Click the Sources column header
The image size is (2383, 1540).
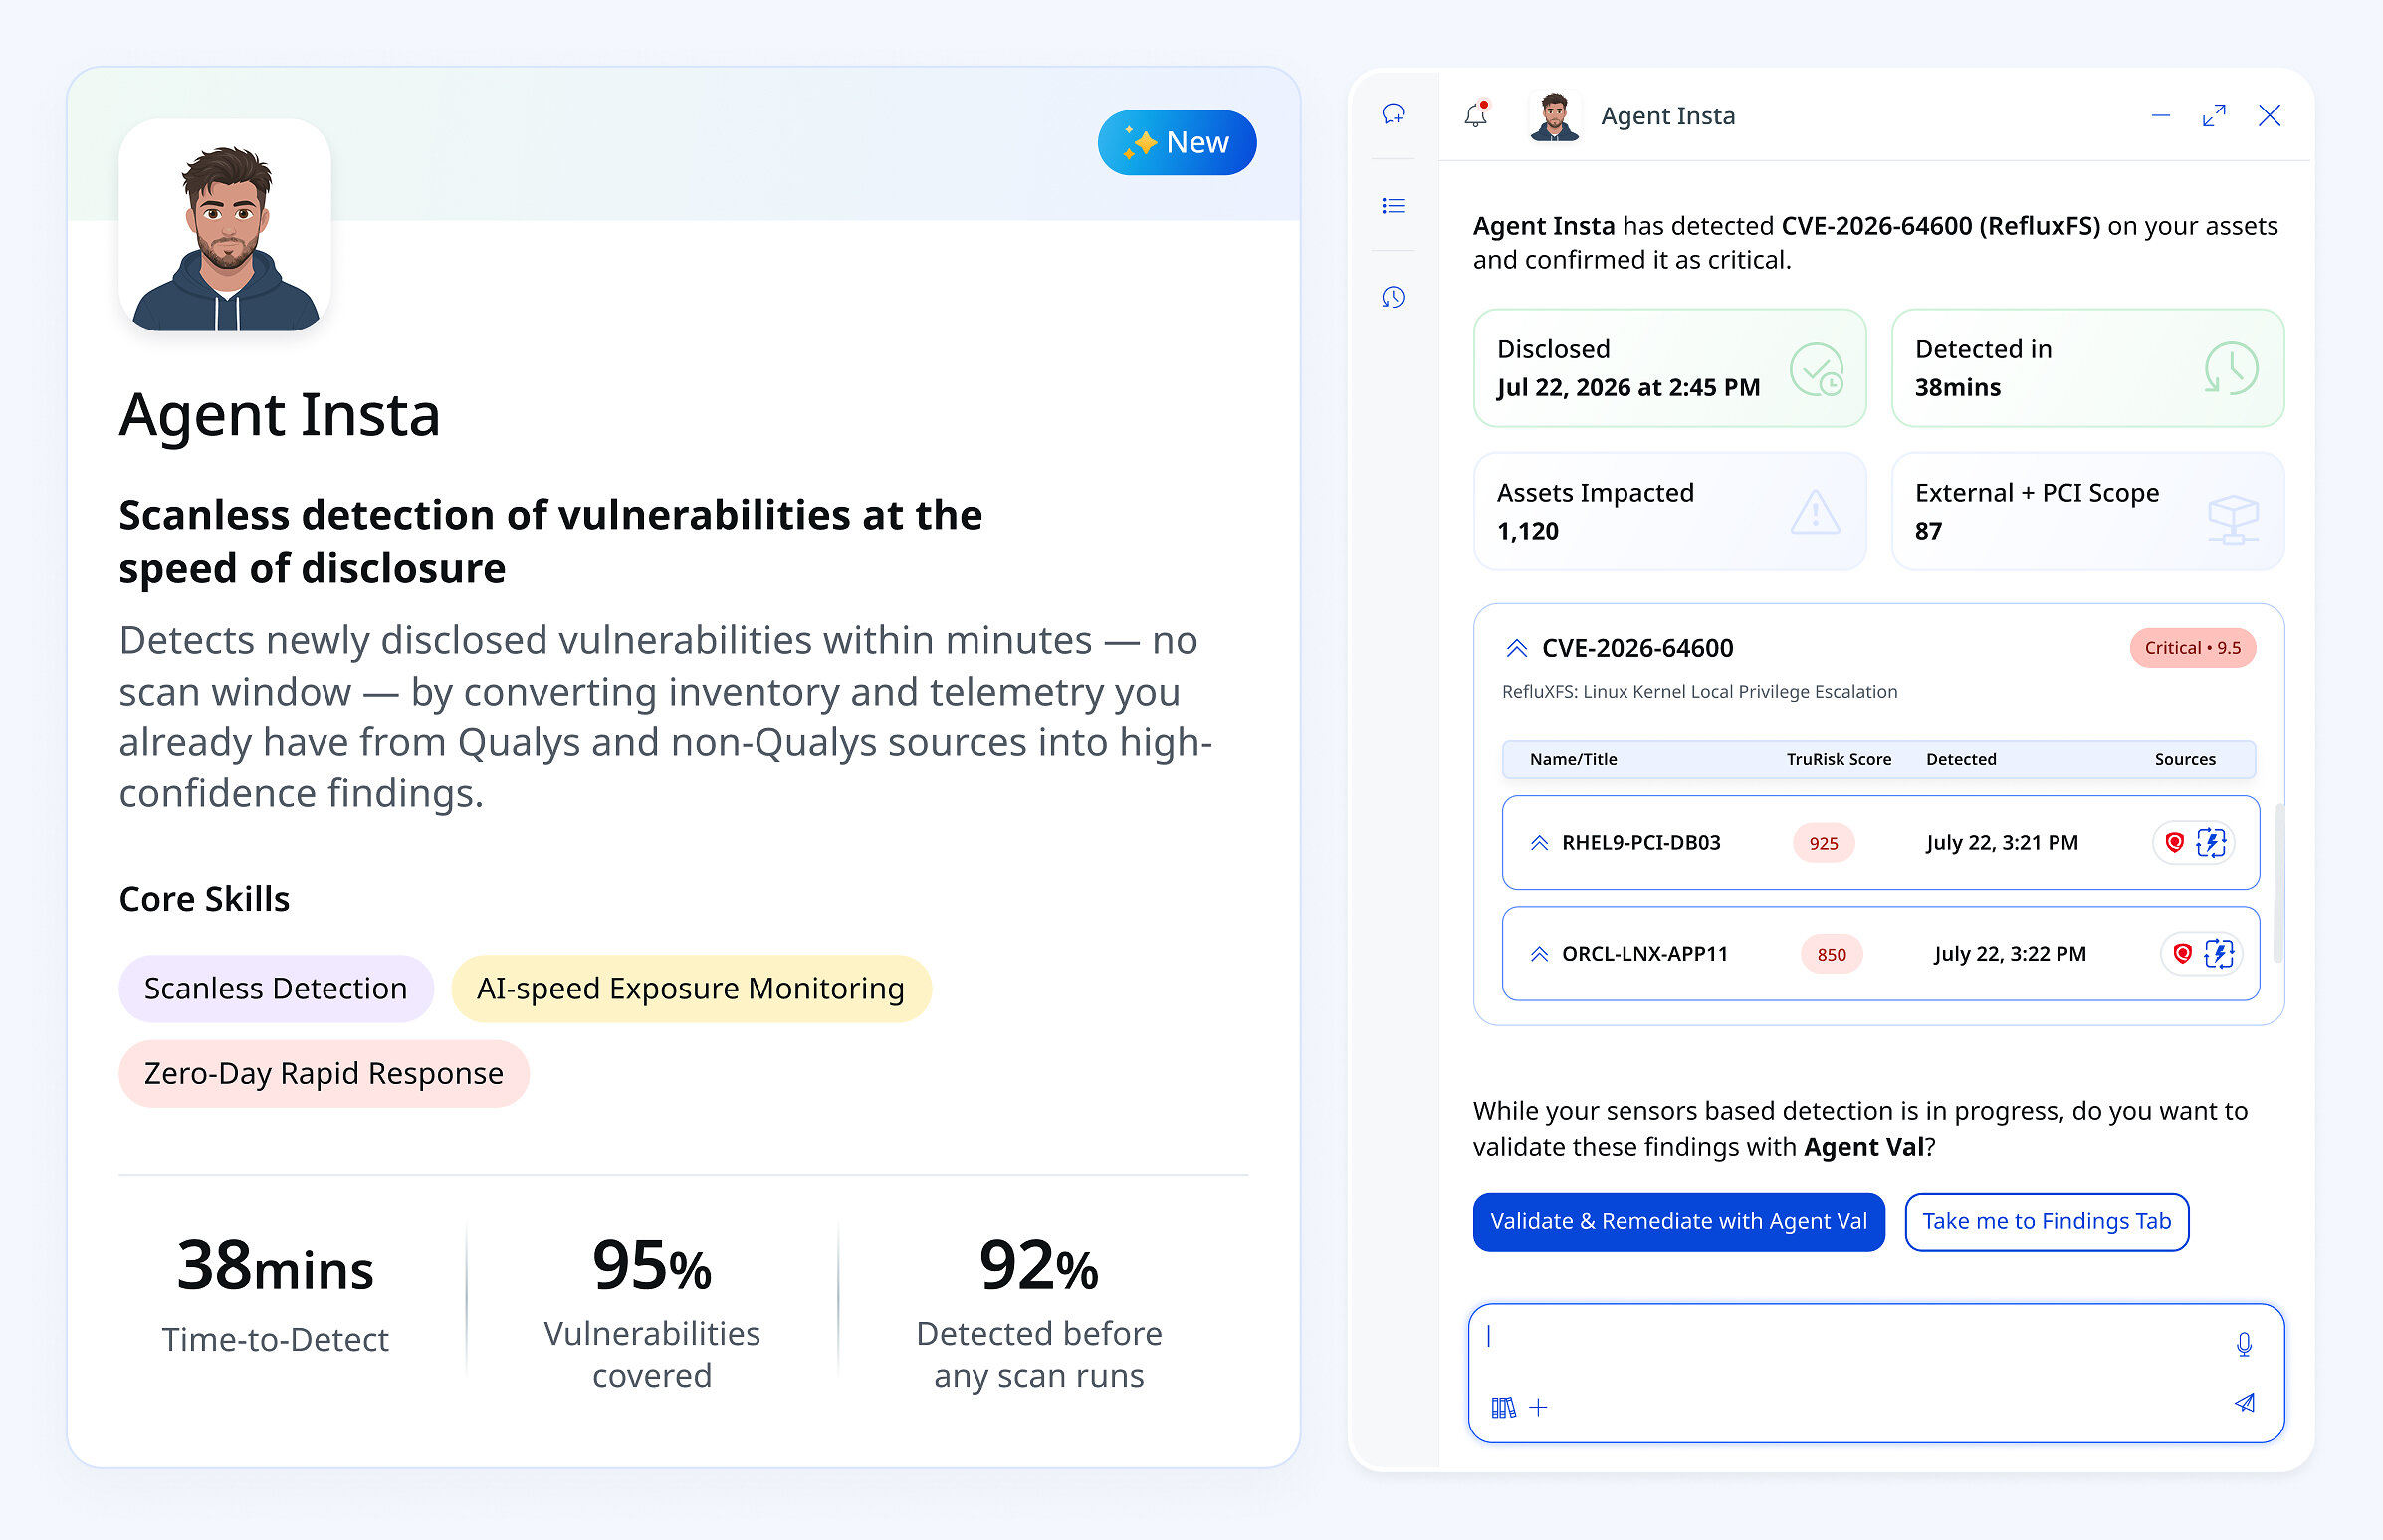2185,759
